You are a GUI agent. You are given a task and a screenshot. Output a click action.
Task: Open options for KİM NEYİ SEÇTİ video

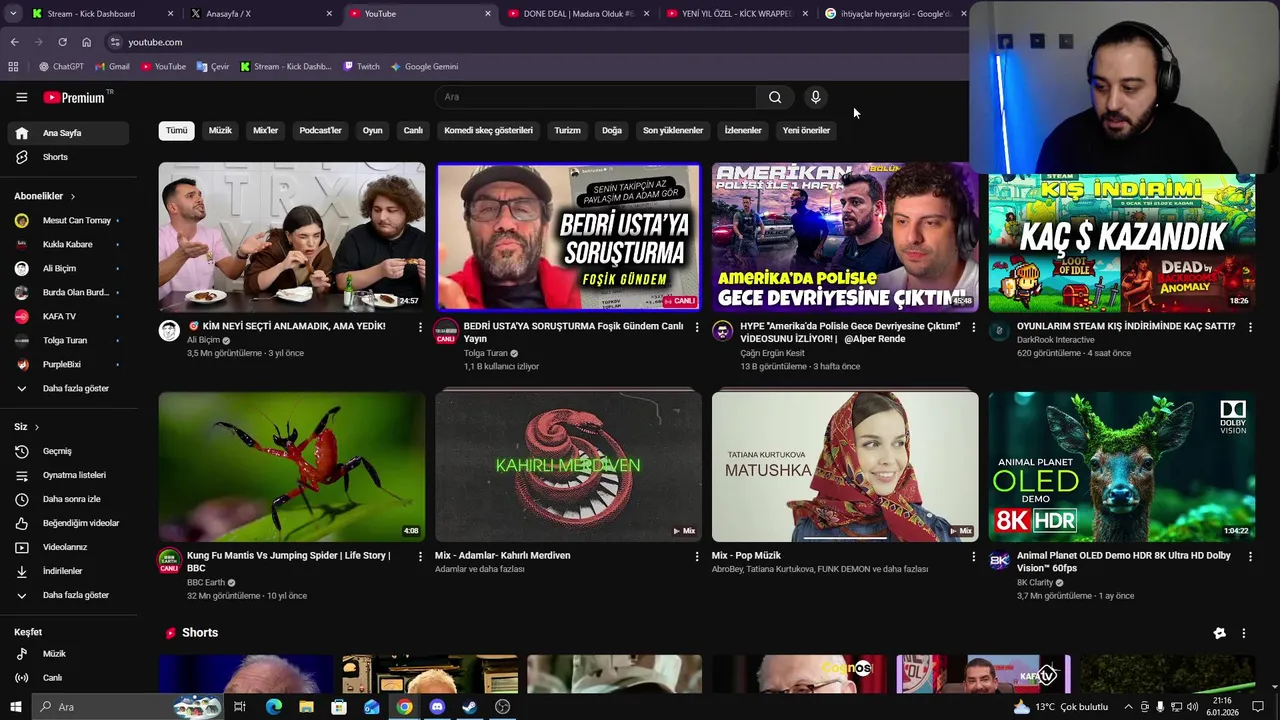(420, 327)
